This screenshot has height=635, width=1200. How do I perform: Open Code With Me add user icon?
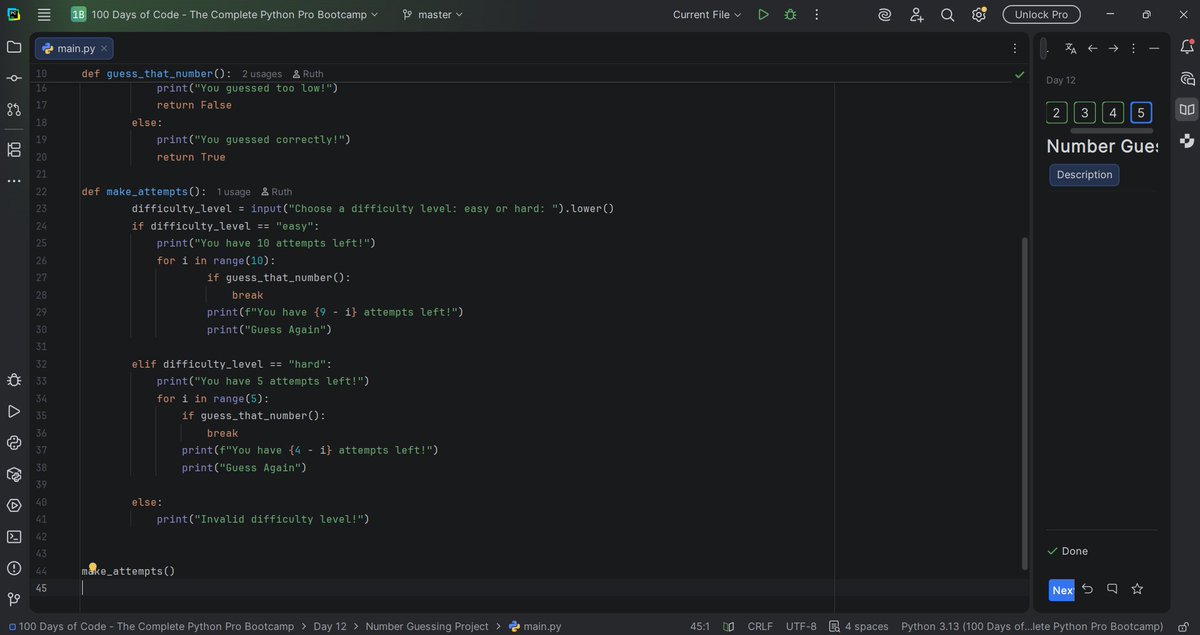tap(916, 15)
